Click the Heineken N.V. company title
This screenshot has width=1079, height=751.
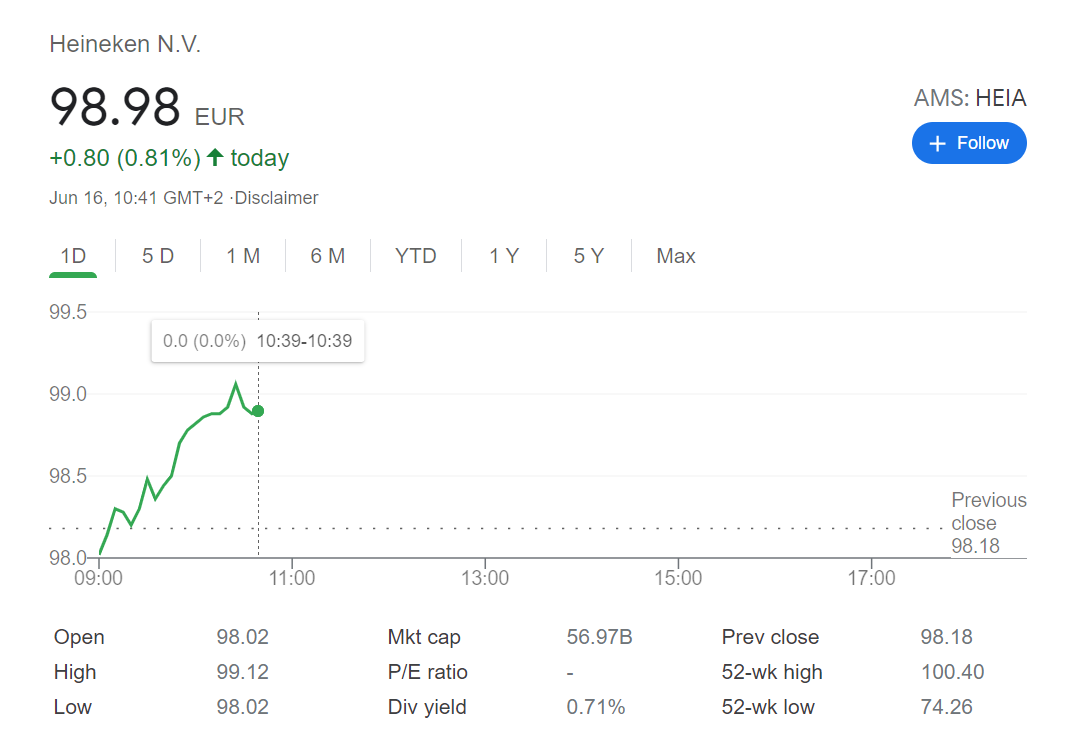tap(125, 44)
